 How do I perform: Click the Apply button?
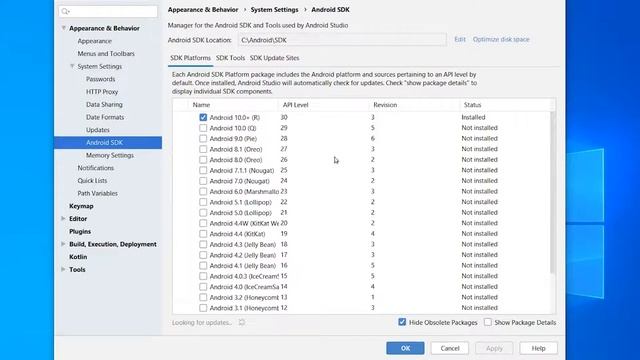pos(494,348)
